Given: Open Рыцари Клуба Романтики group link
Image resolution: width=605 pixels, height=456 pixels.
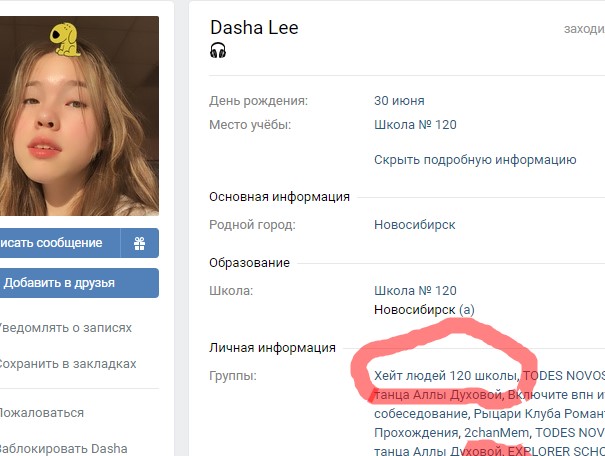Looking at the screenshot, I should tap(539, 414).
